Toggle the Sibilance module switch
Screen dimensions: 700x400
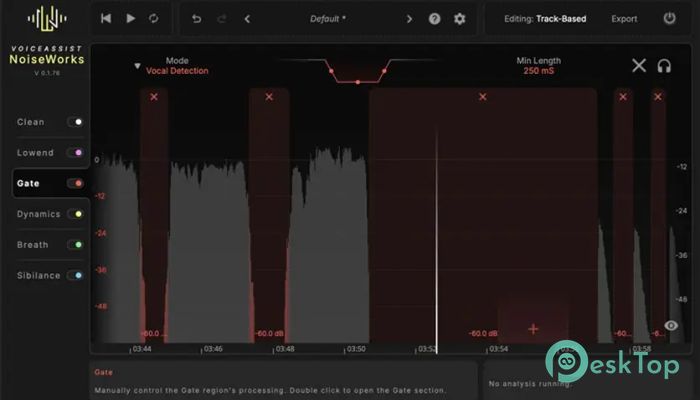[75, 275]
